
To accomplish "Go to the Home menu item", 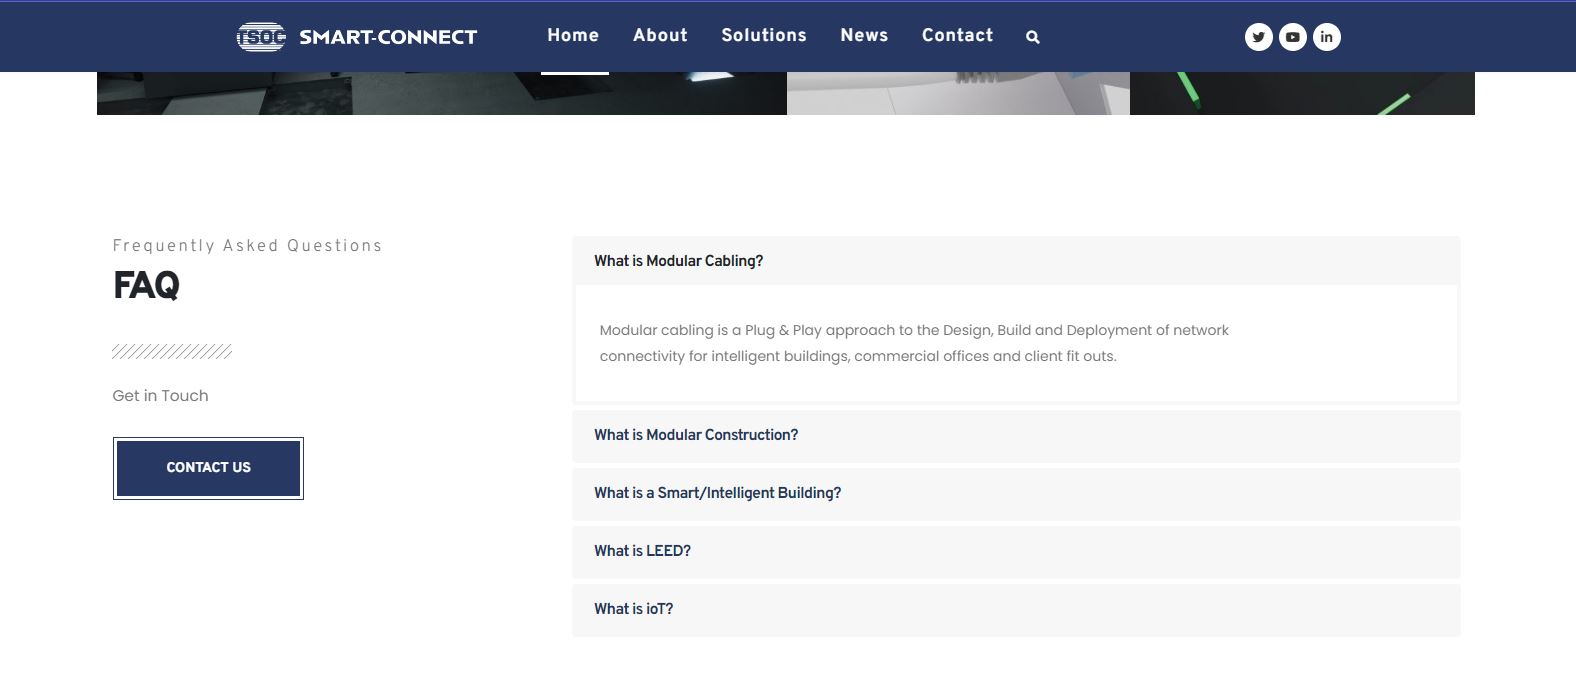I will pos(573,35).
